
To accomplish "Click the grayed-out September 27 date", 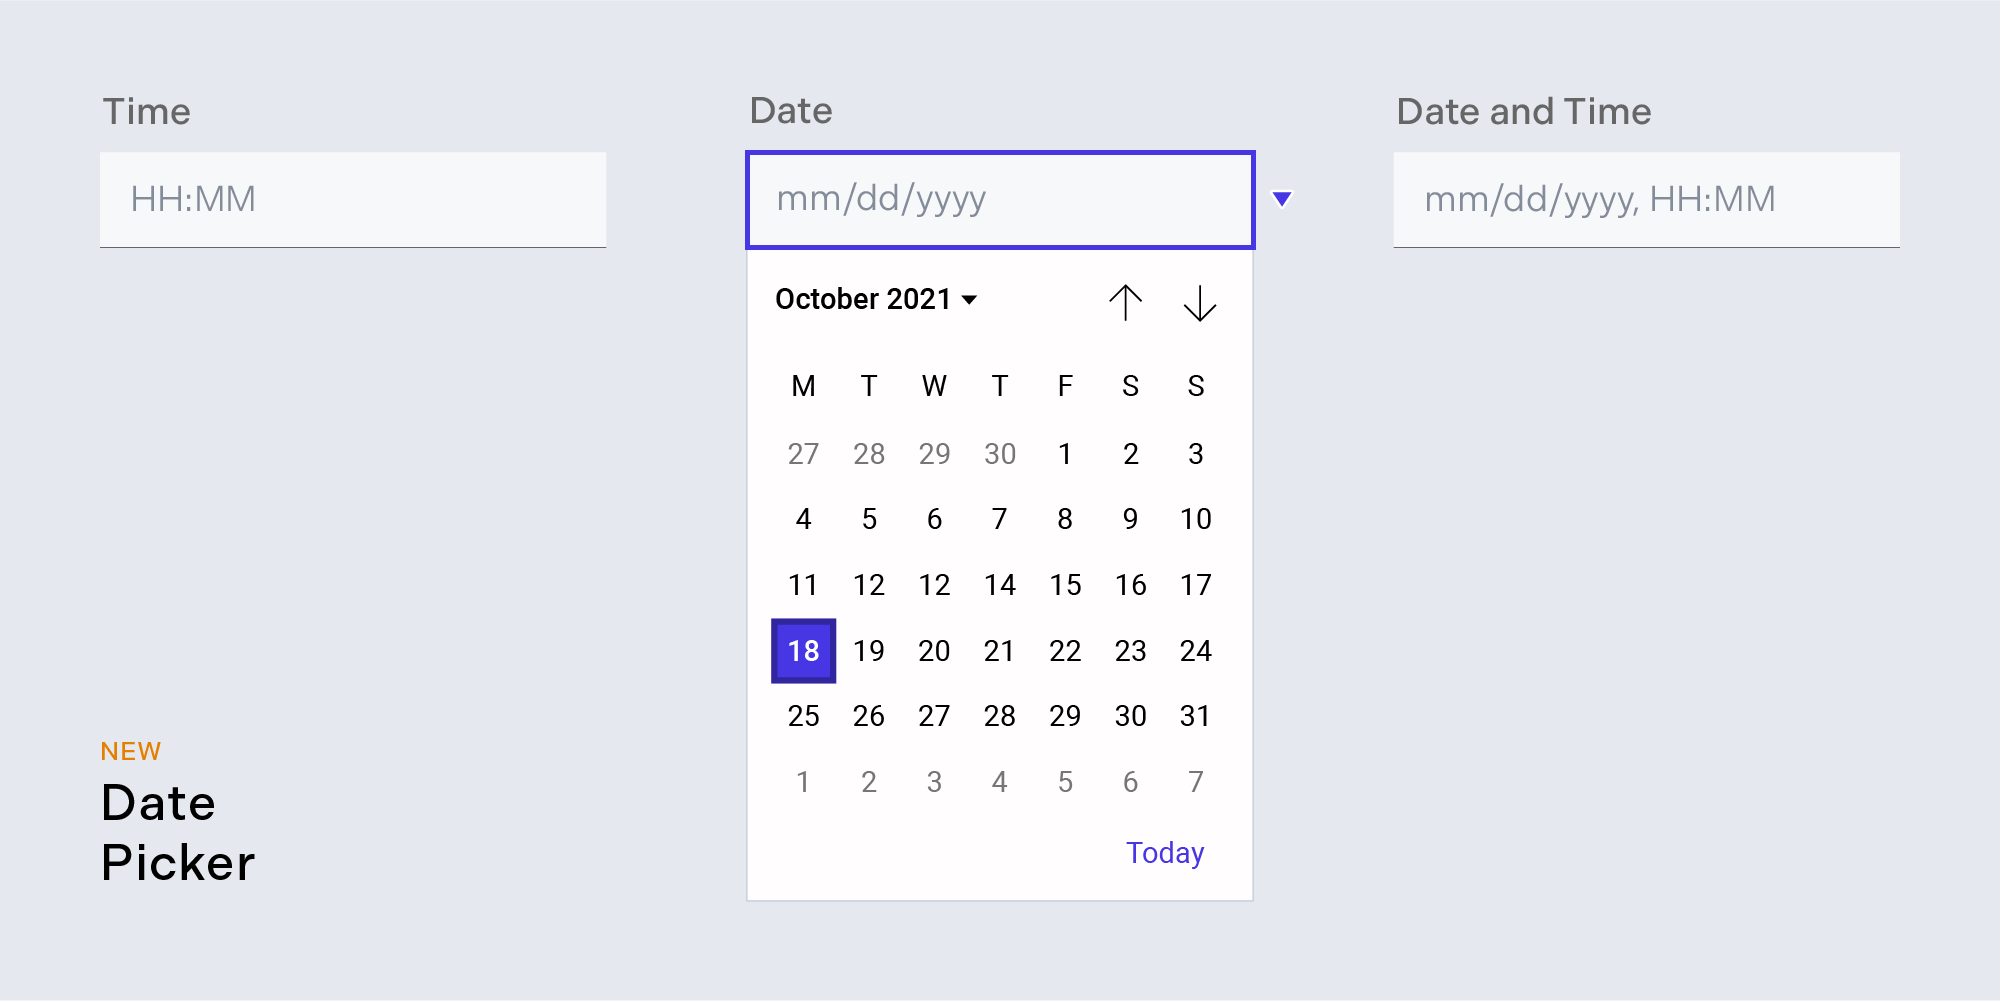I will tap(803, 453).
